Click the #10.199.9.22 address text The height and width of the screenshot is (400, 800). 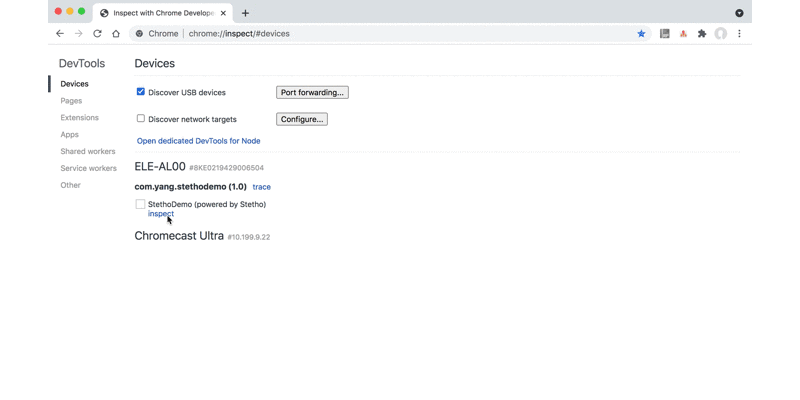point(249,237)
